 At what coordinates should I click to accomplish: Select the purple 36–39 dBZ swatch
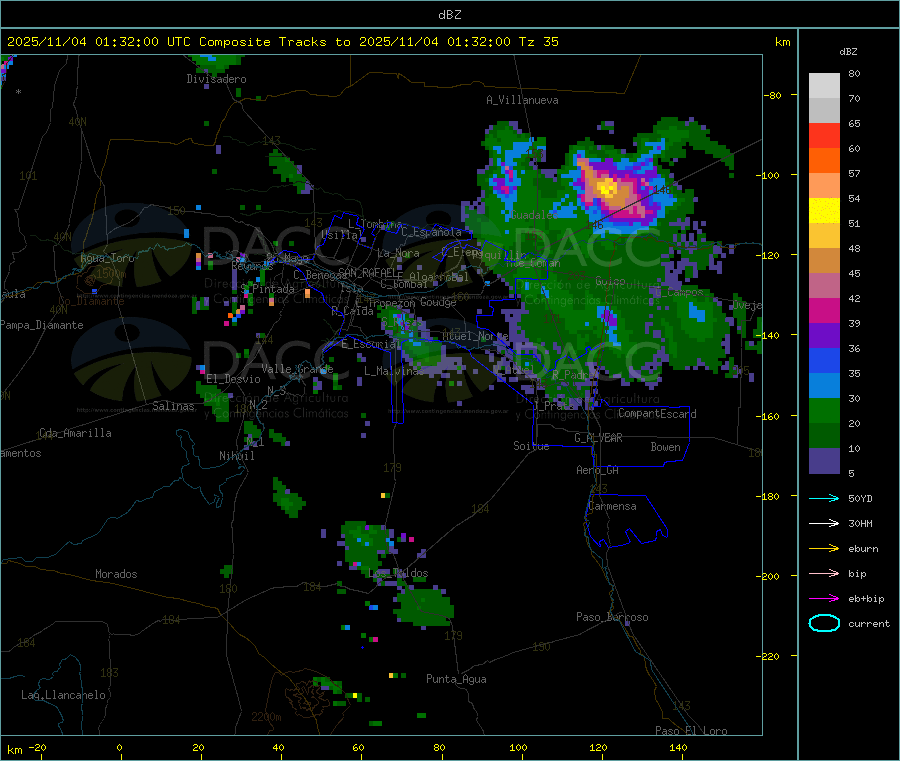click(824, 336)
